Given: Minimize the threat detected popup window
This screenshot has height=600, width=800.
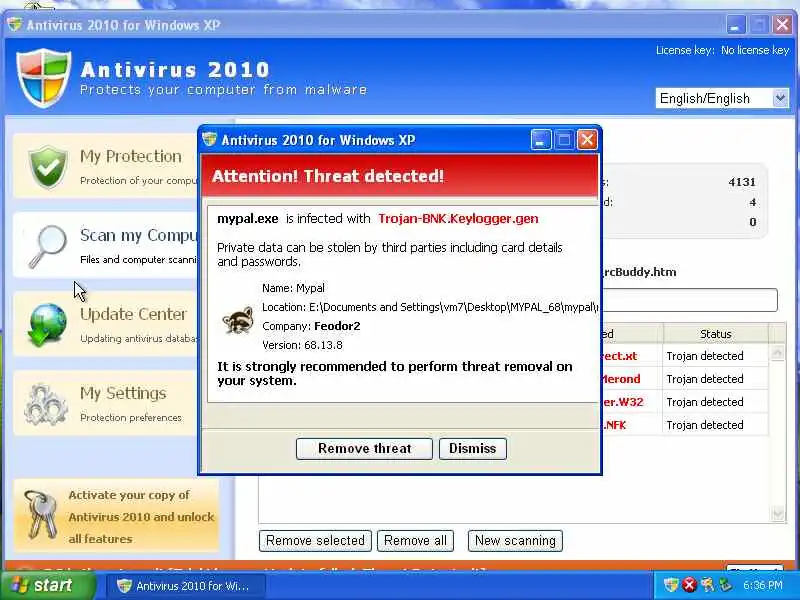Looking at the screenshot, I should (x=541, y=139).
